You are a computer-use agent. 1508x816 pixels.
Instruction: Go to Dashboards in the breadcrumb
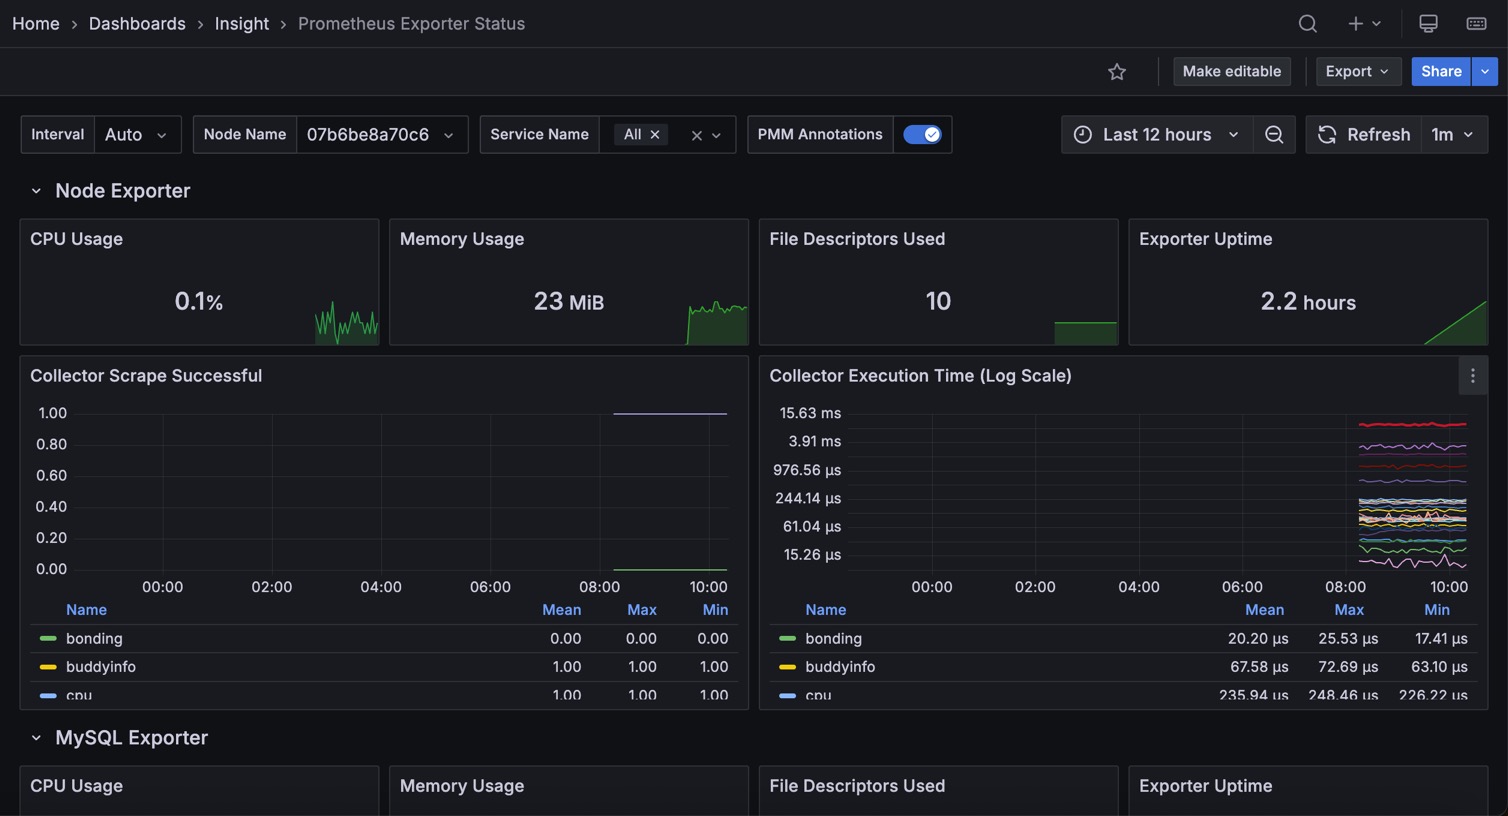click(x=137, y=24)
